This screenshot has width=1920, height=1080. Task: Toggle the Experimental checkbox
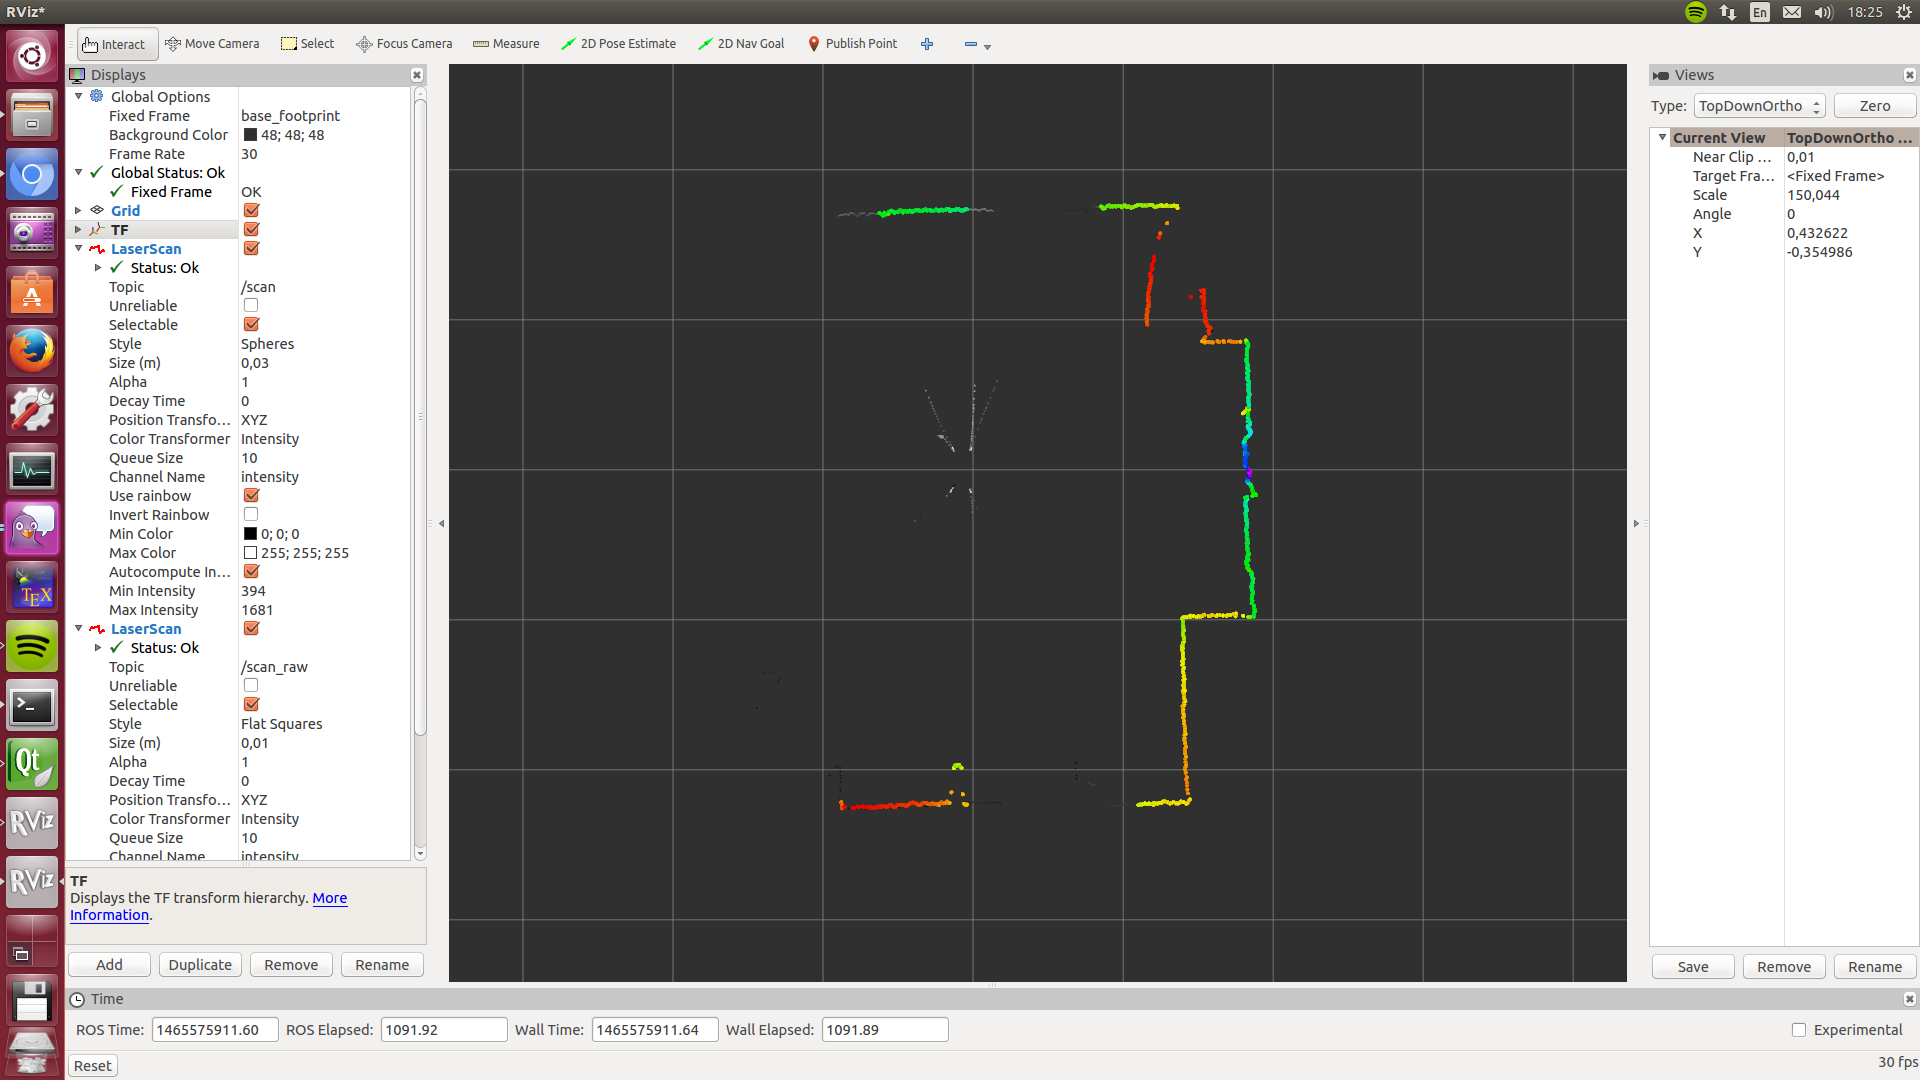click(1799, 1030)
